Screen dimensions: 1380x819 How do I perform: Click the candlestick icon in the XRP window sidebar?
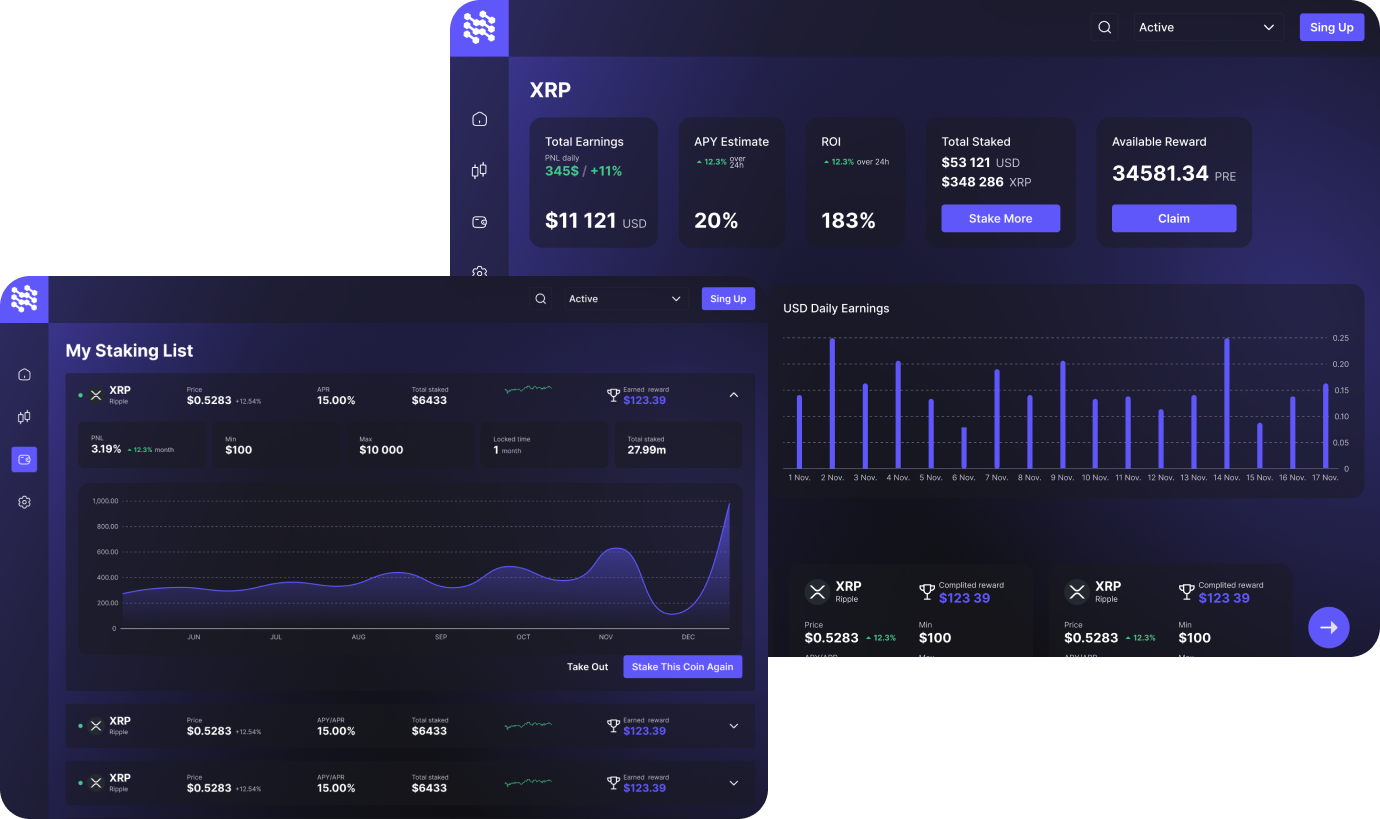(479, 171)
